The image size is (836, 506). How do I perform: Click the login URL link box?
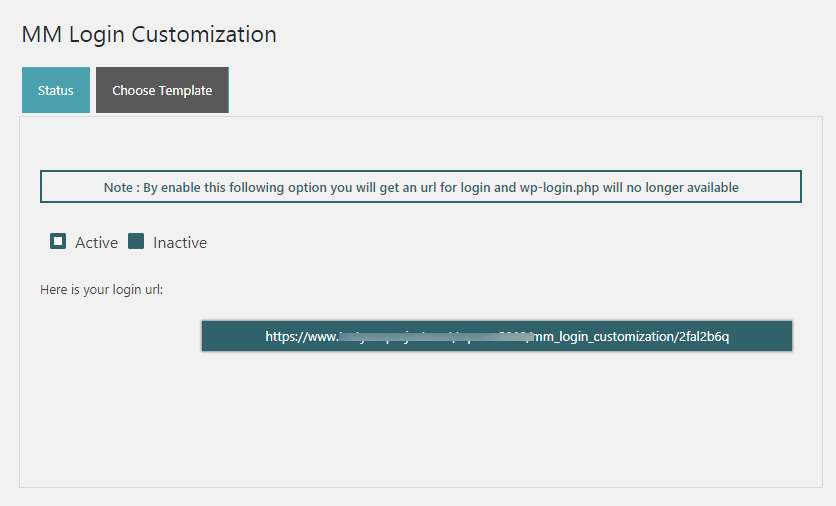[x=497, y=336]
